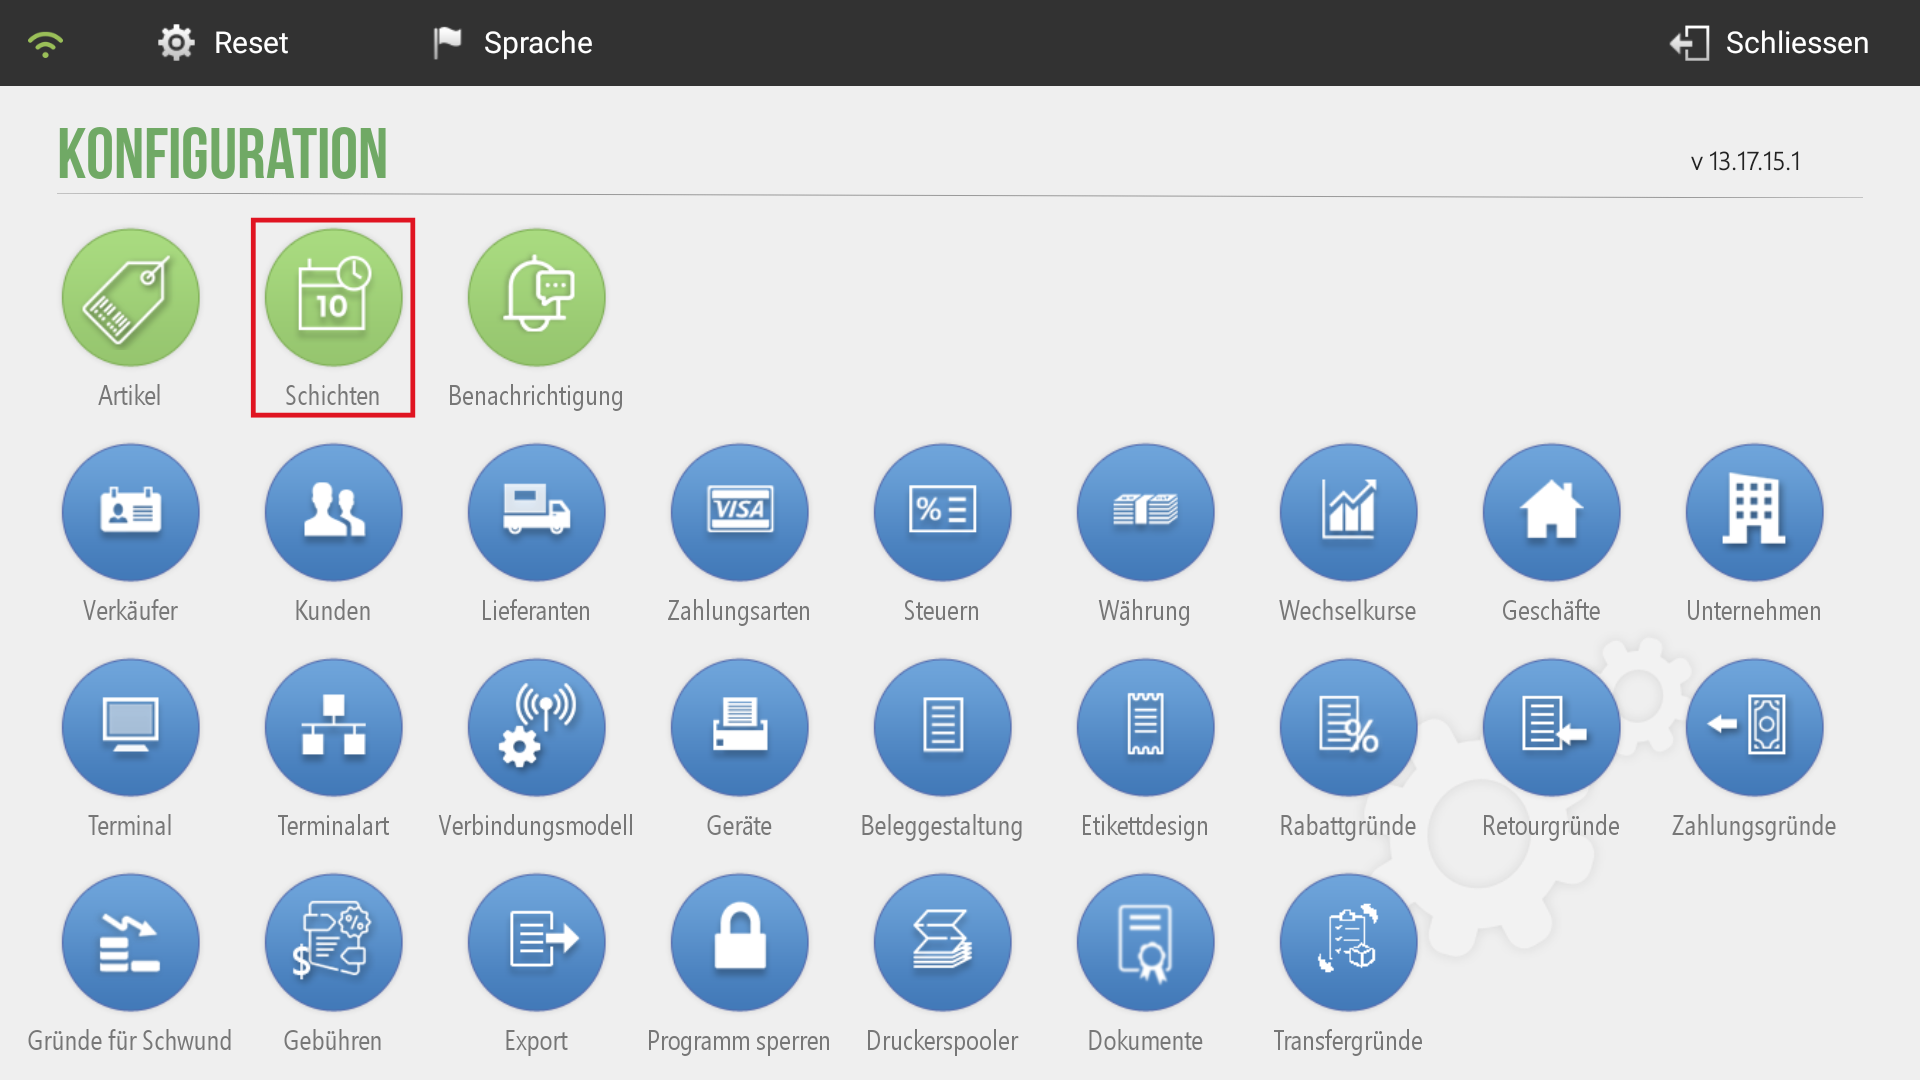Screen dimensions: 1920x1080
Task: Open the Kunden customers icon
Action: coord(333,513)
